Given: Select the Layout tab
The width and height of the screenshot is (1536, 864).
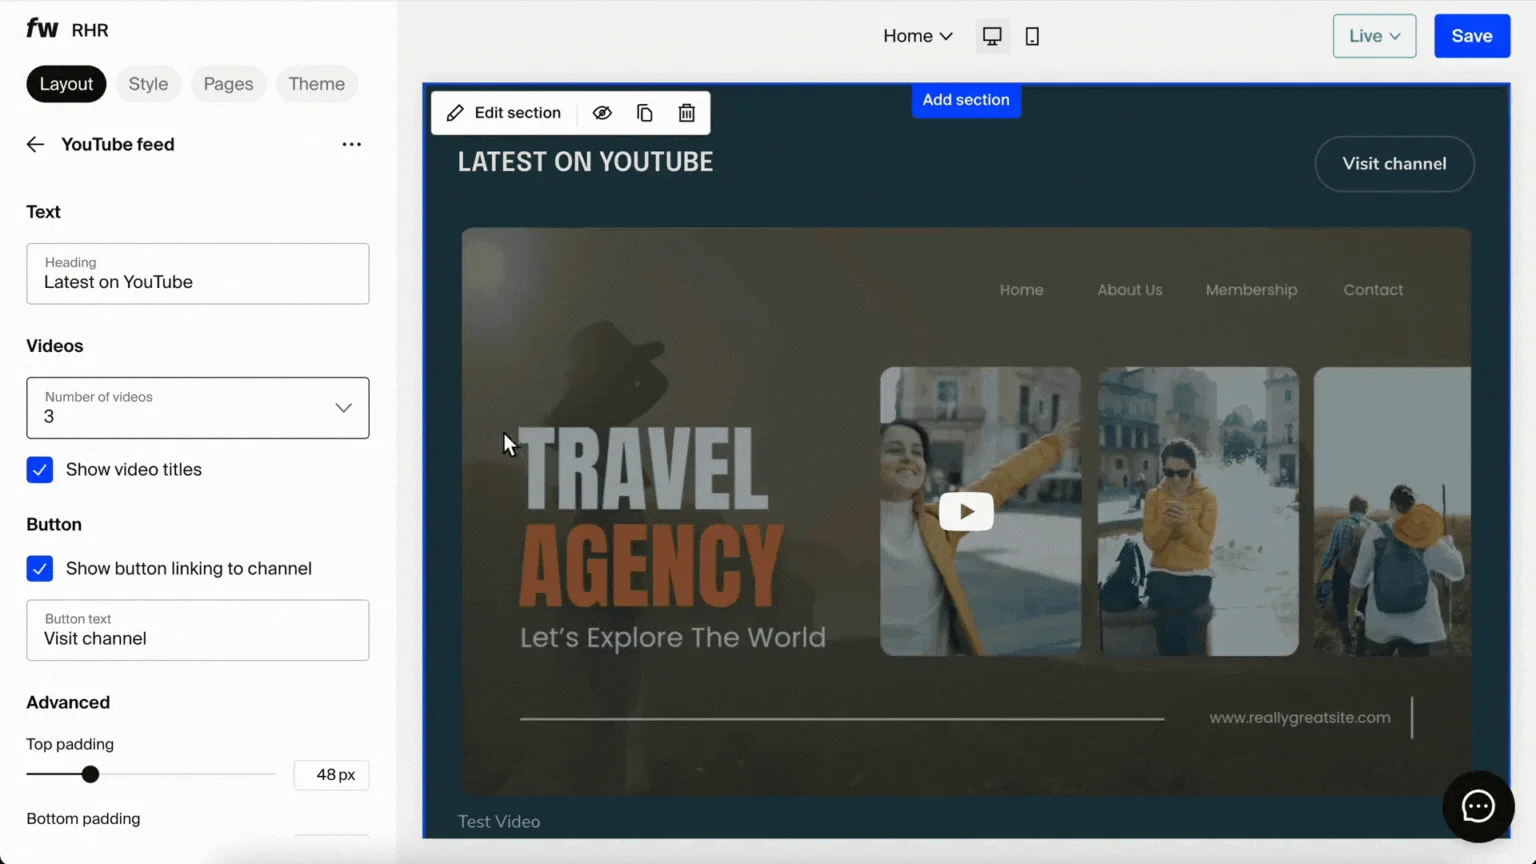Looking at the screenshot, I should 66,84.
